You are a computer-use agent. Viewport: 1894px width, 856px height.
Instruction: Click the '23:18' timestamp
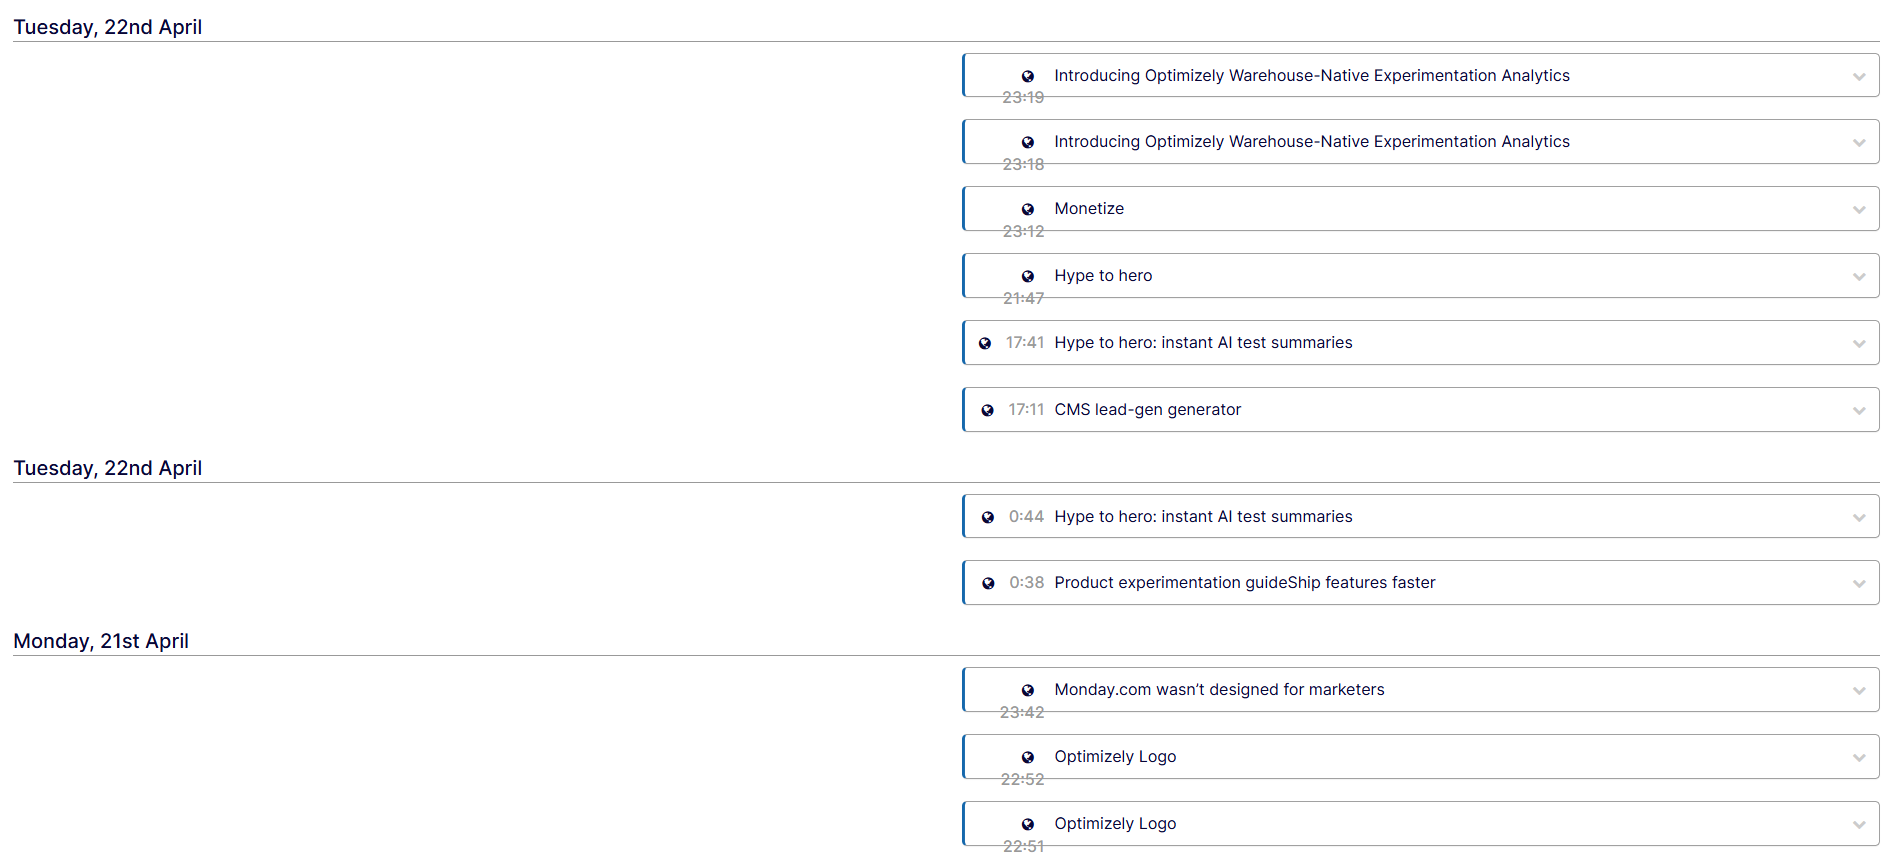pos(1023,165)
